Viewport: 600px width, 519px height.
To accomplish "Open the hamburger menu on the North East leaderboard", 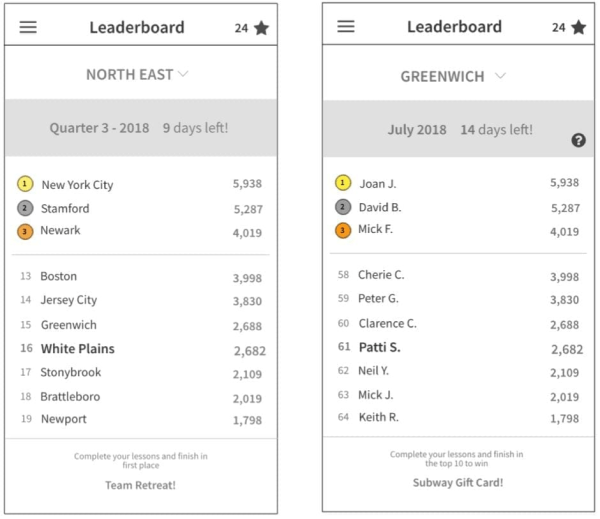I will pos(28,27).
